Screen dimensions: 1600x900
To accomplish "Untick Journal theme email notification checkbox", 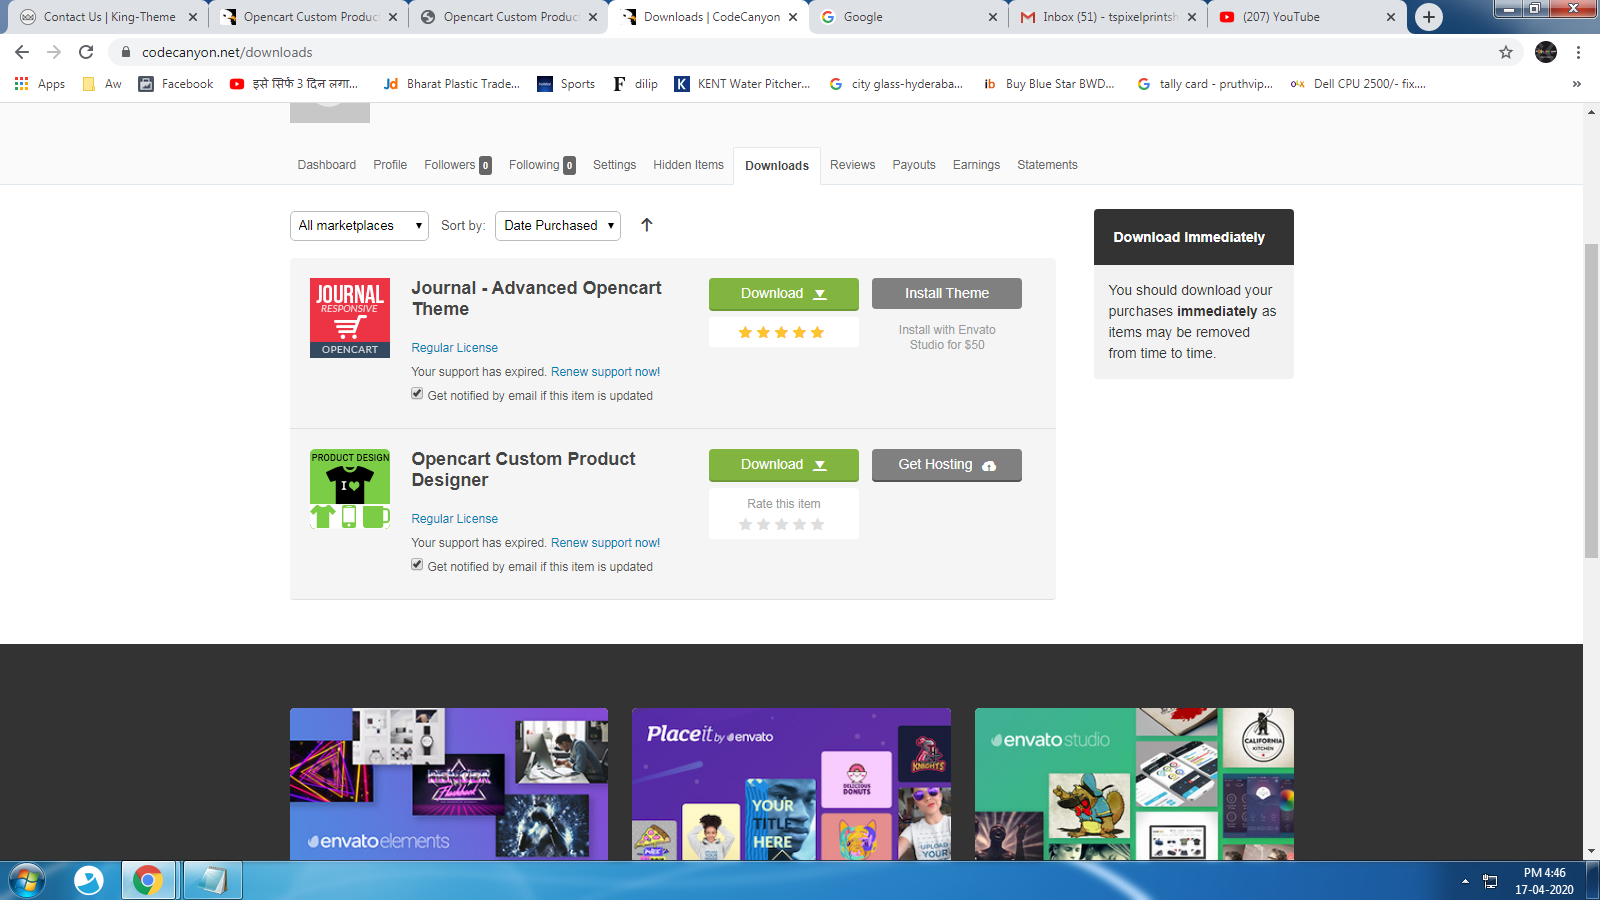I will pos(417,394).
